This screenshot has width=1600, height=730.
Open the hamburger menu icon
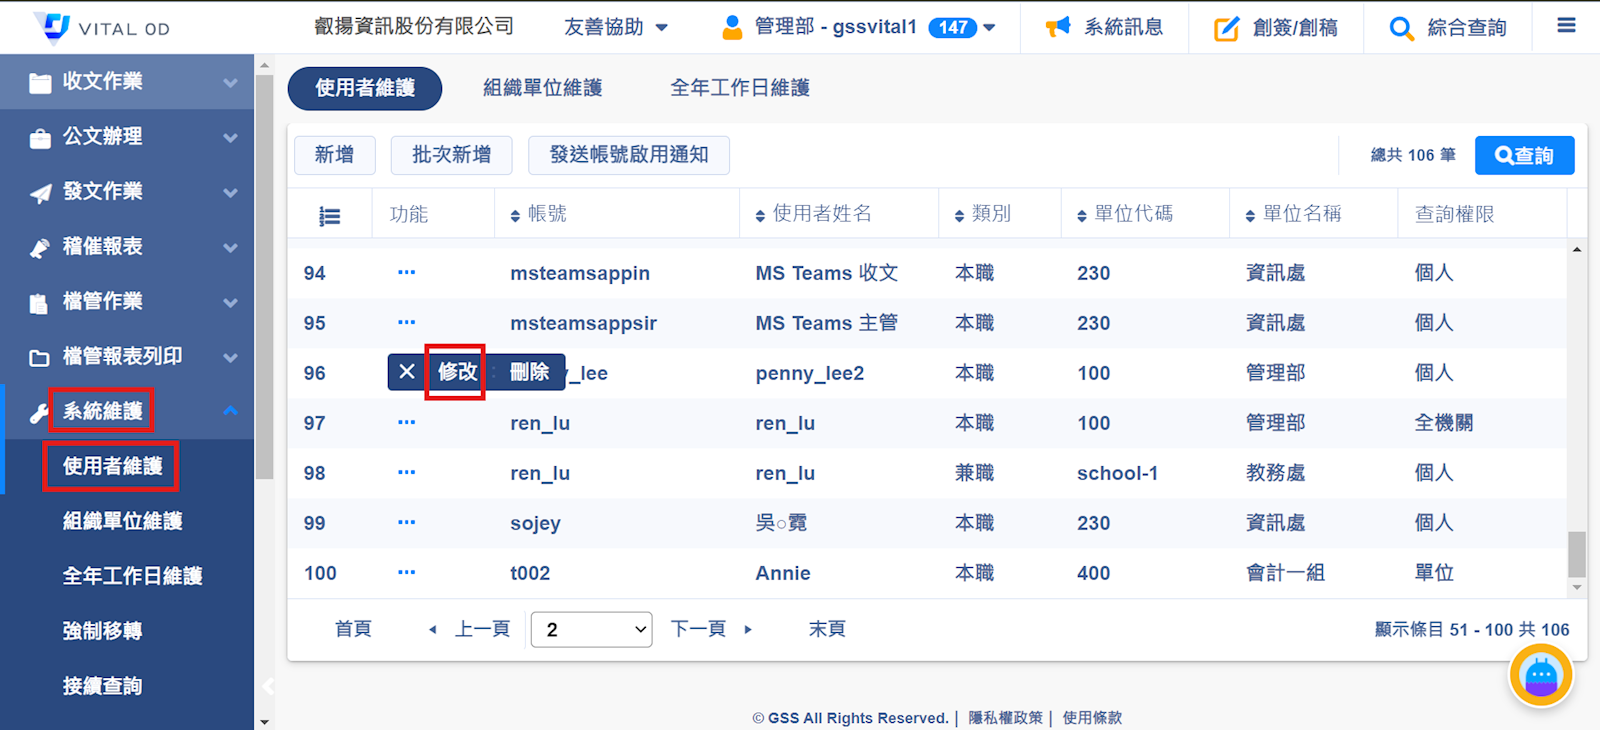pos(1566,26)
